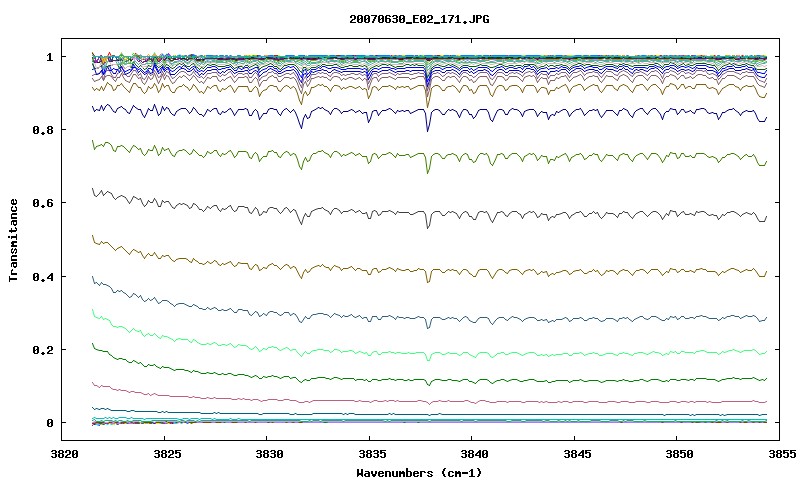This screenshot has height=480, width=800.
Task: Click the x-axis tick label 3835
Action: [372, 454]
